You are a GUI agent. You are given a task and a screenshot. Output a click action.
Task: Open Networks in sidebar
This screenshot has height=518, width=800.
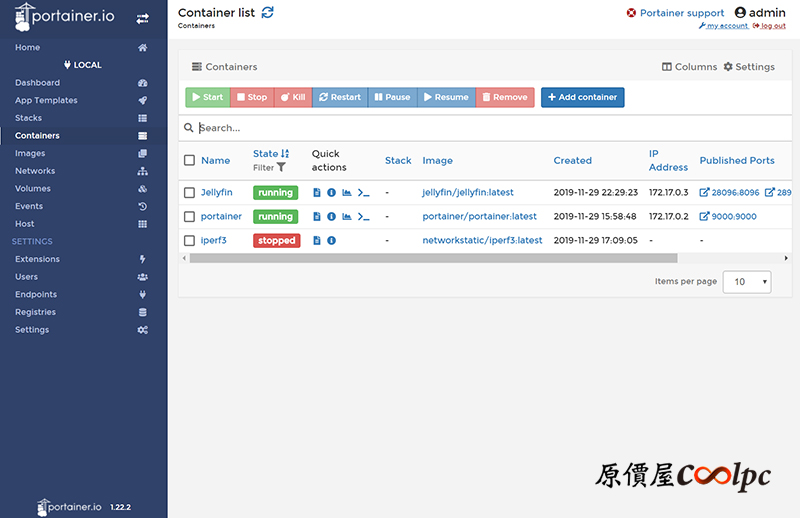coord(84,171)
